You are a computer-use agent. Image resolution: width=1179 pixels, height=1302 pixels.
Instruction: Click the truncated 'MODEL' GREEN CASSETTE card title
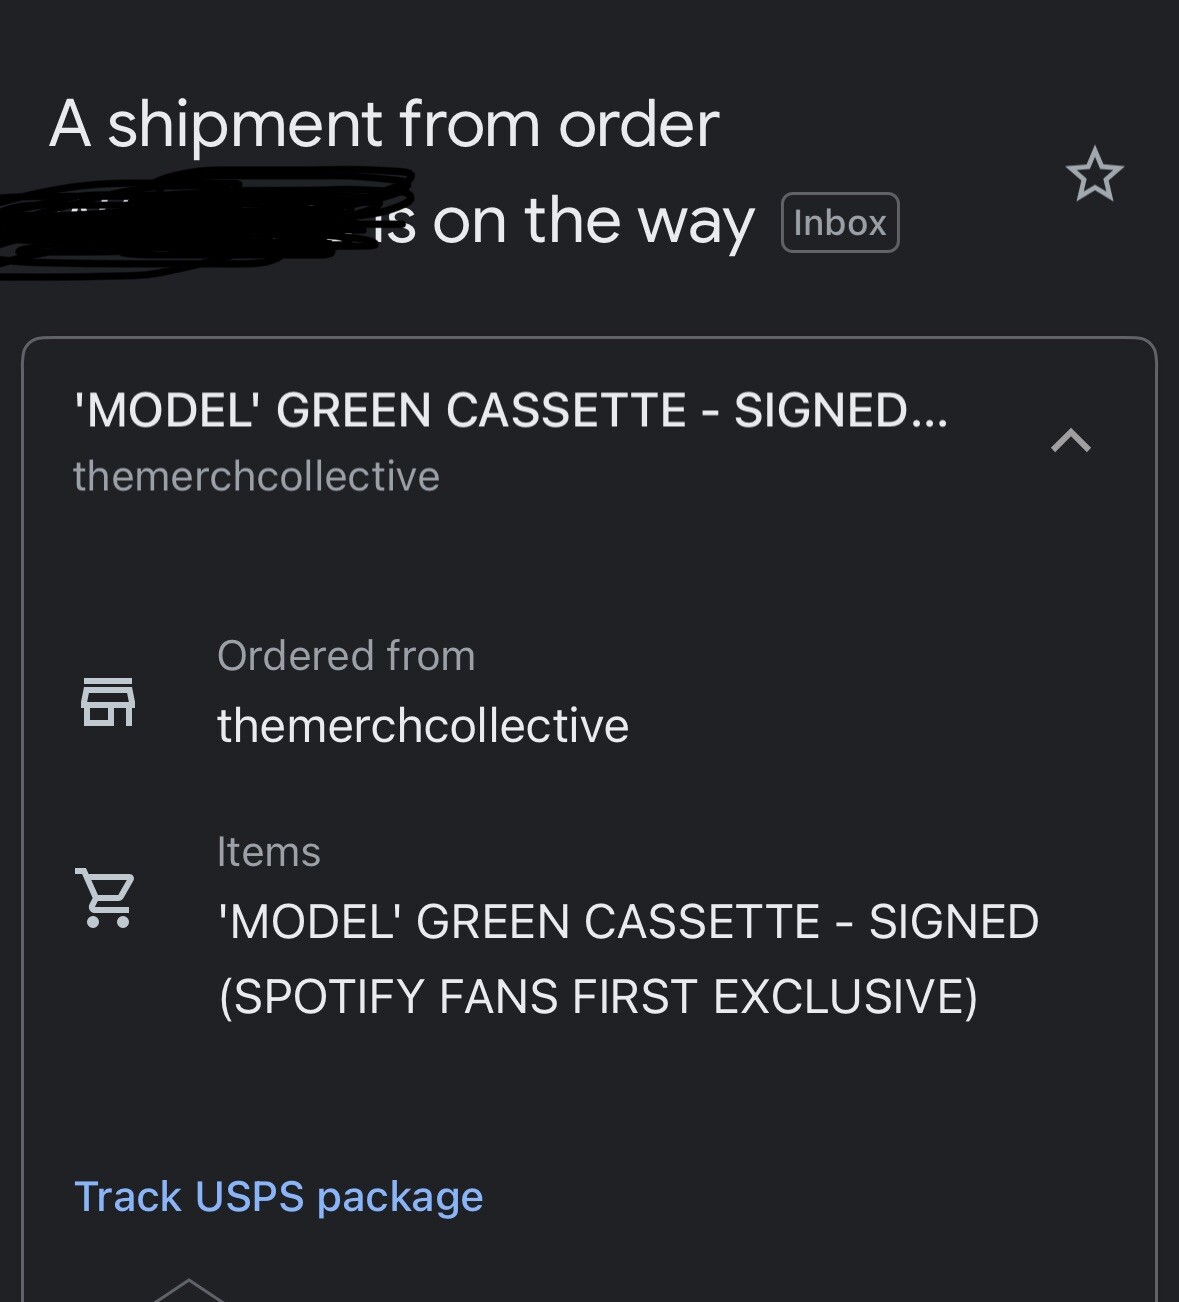click(x=510, y=410)
